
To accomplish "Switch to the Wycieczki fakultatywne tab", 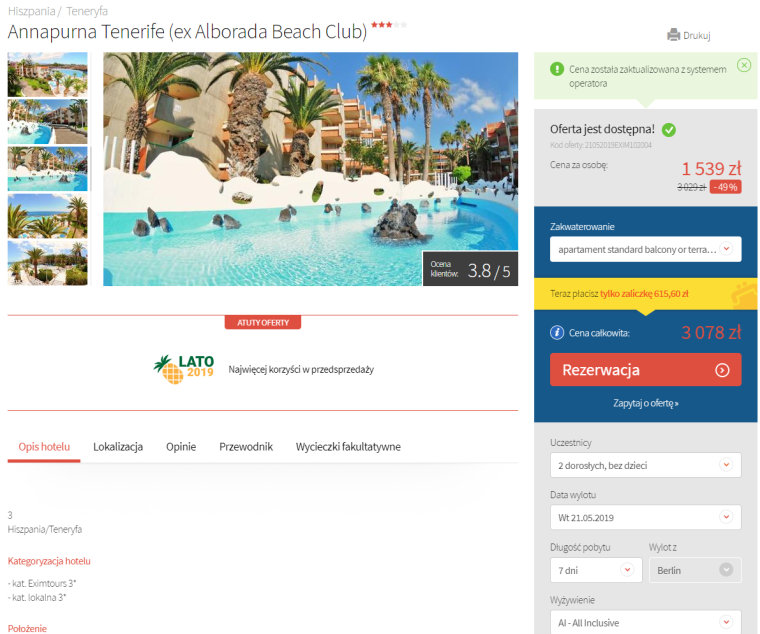I will click(x=348, y=447).
